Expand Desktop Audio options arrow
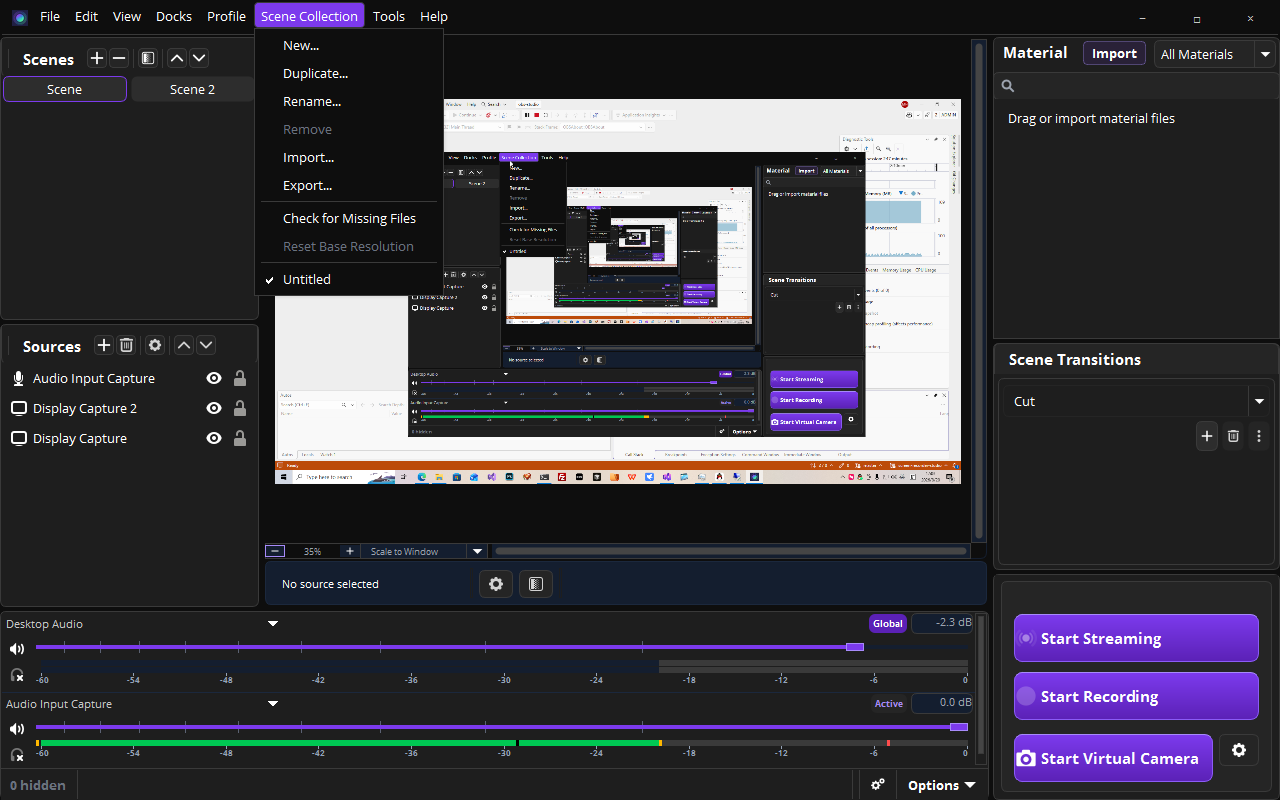 coord(273,624)
